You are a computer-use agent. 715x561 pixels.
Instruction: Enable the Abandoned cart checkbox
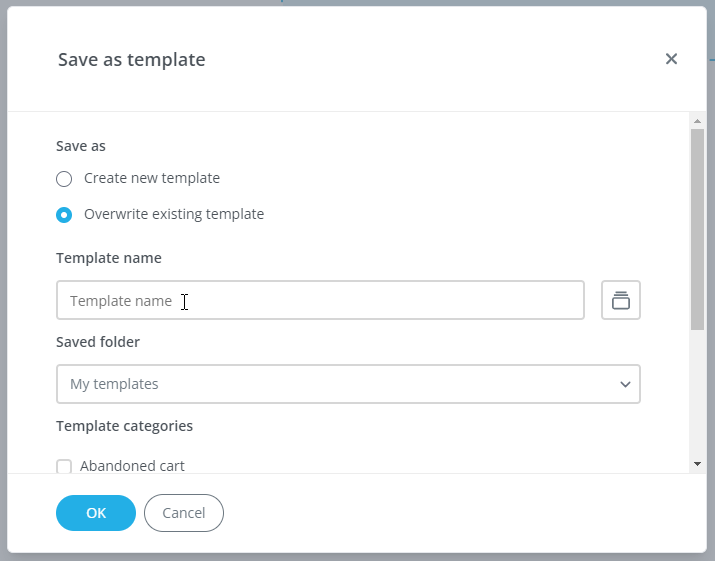(x=64, y=466)
